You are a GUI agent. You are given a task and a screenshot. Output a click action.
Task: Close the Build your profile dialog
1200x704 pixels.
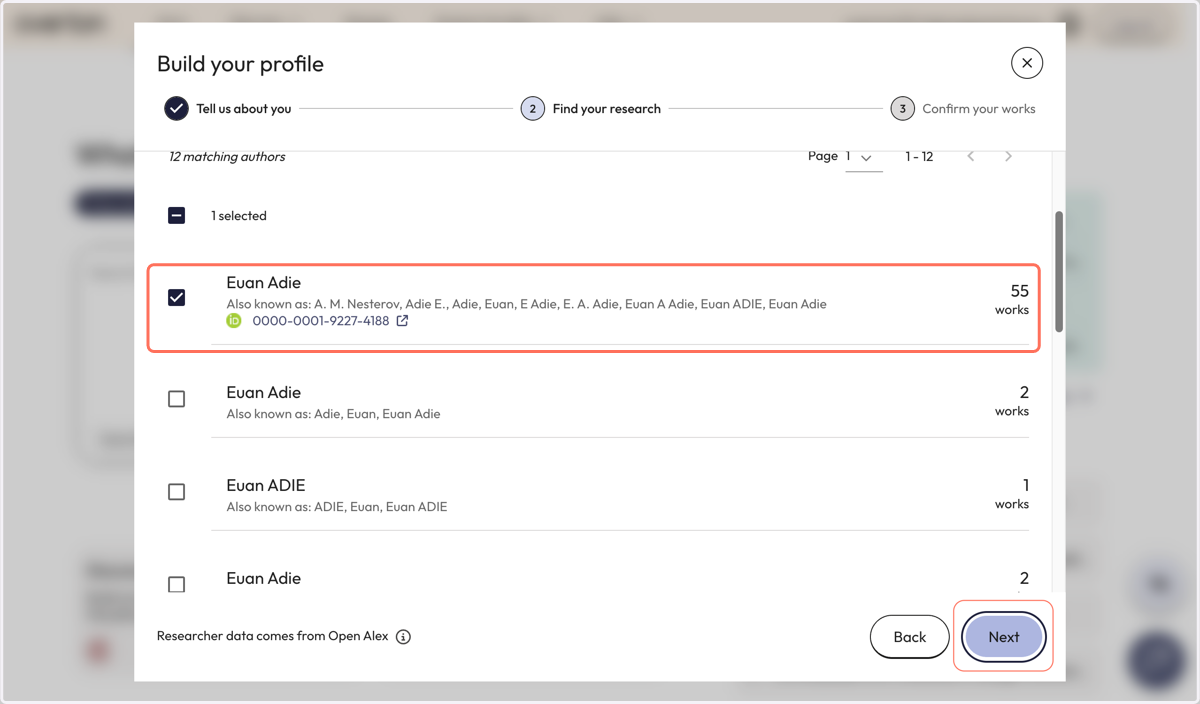[x=1027, y=63]
